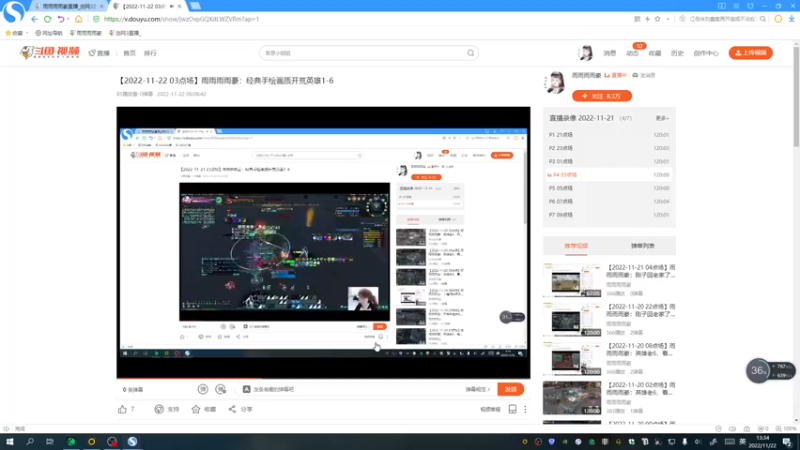Click the Douyu video site logo
Viewport: 800px width, 450px height.
point(49,53)
